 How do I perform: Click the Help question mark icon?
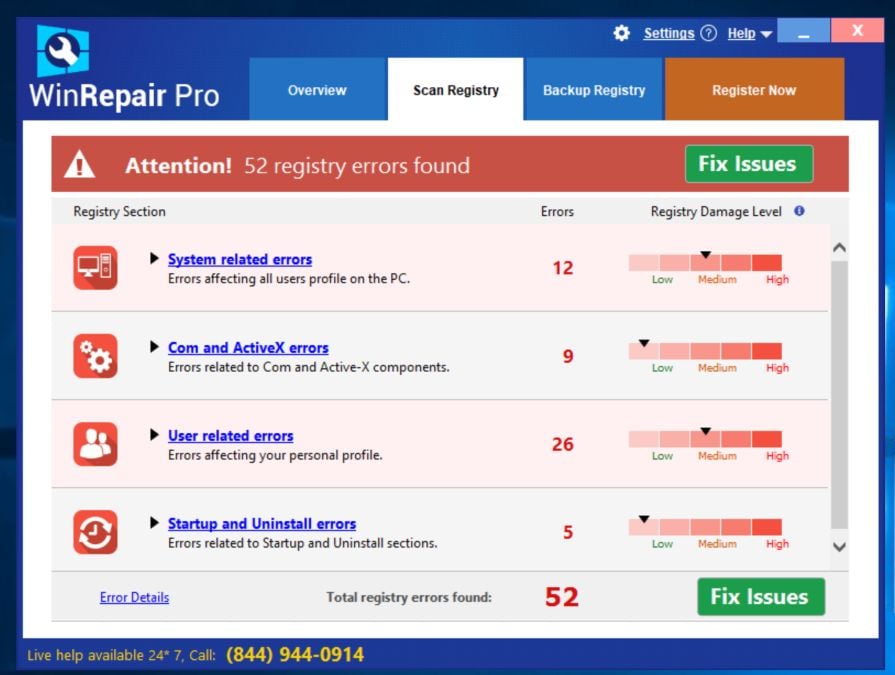pos(708,33)
